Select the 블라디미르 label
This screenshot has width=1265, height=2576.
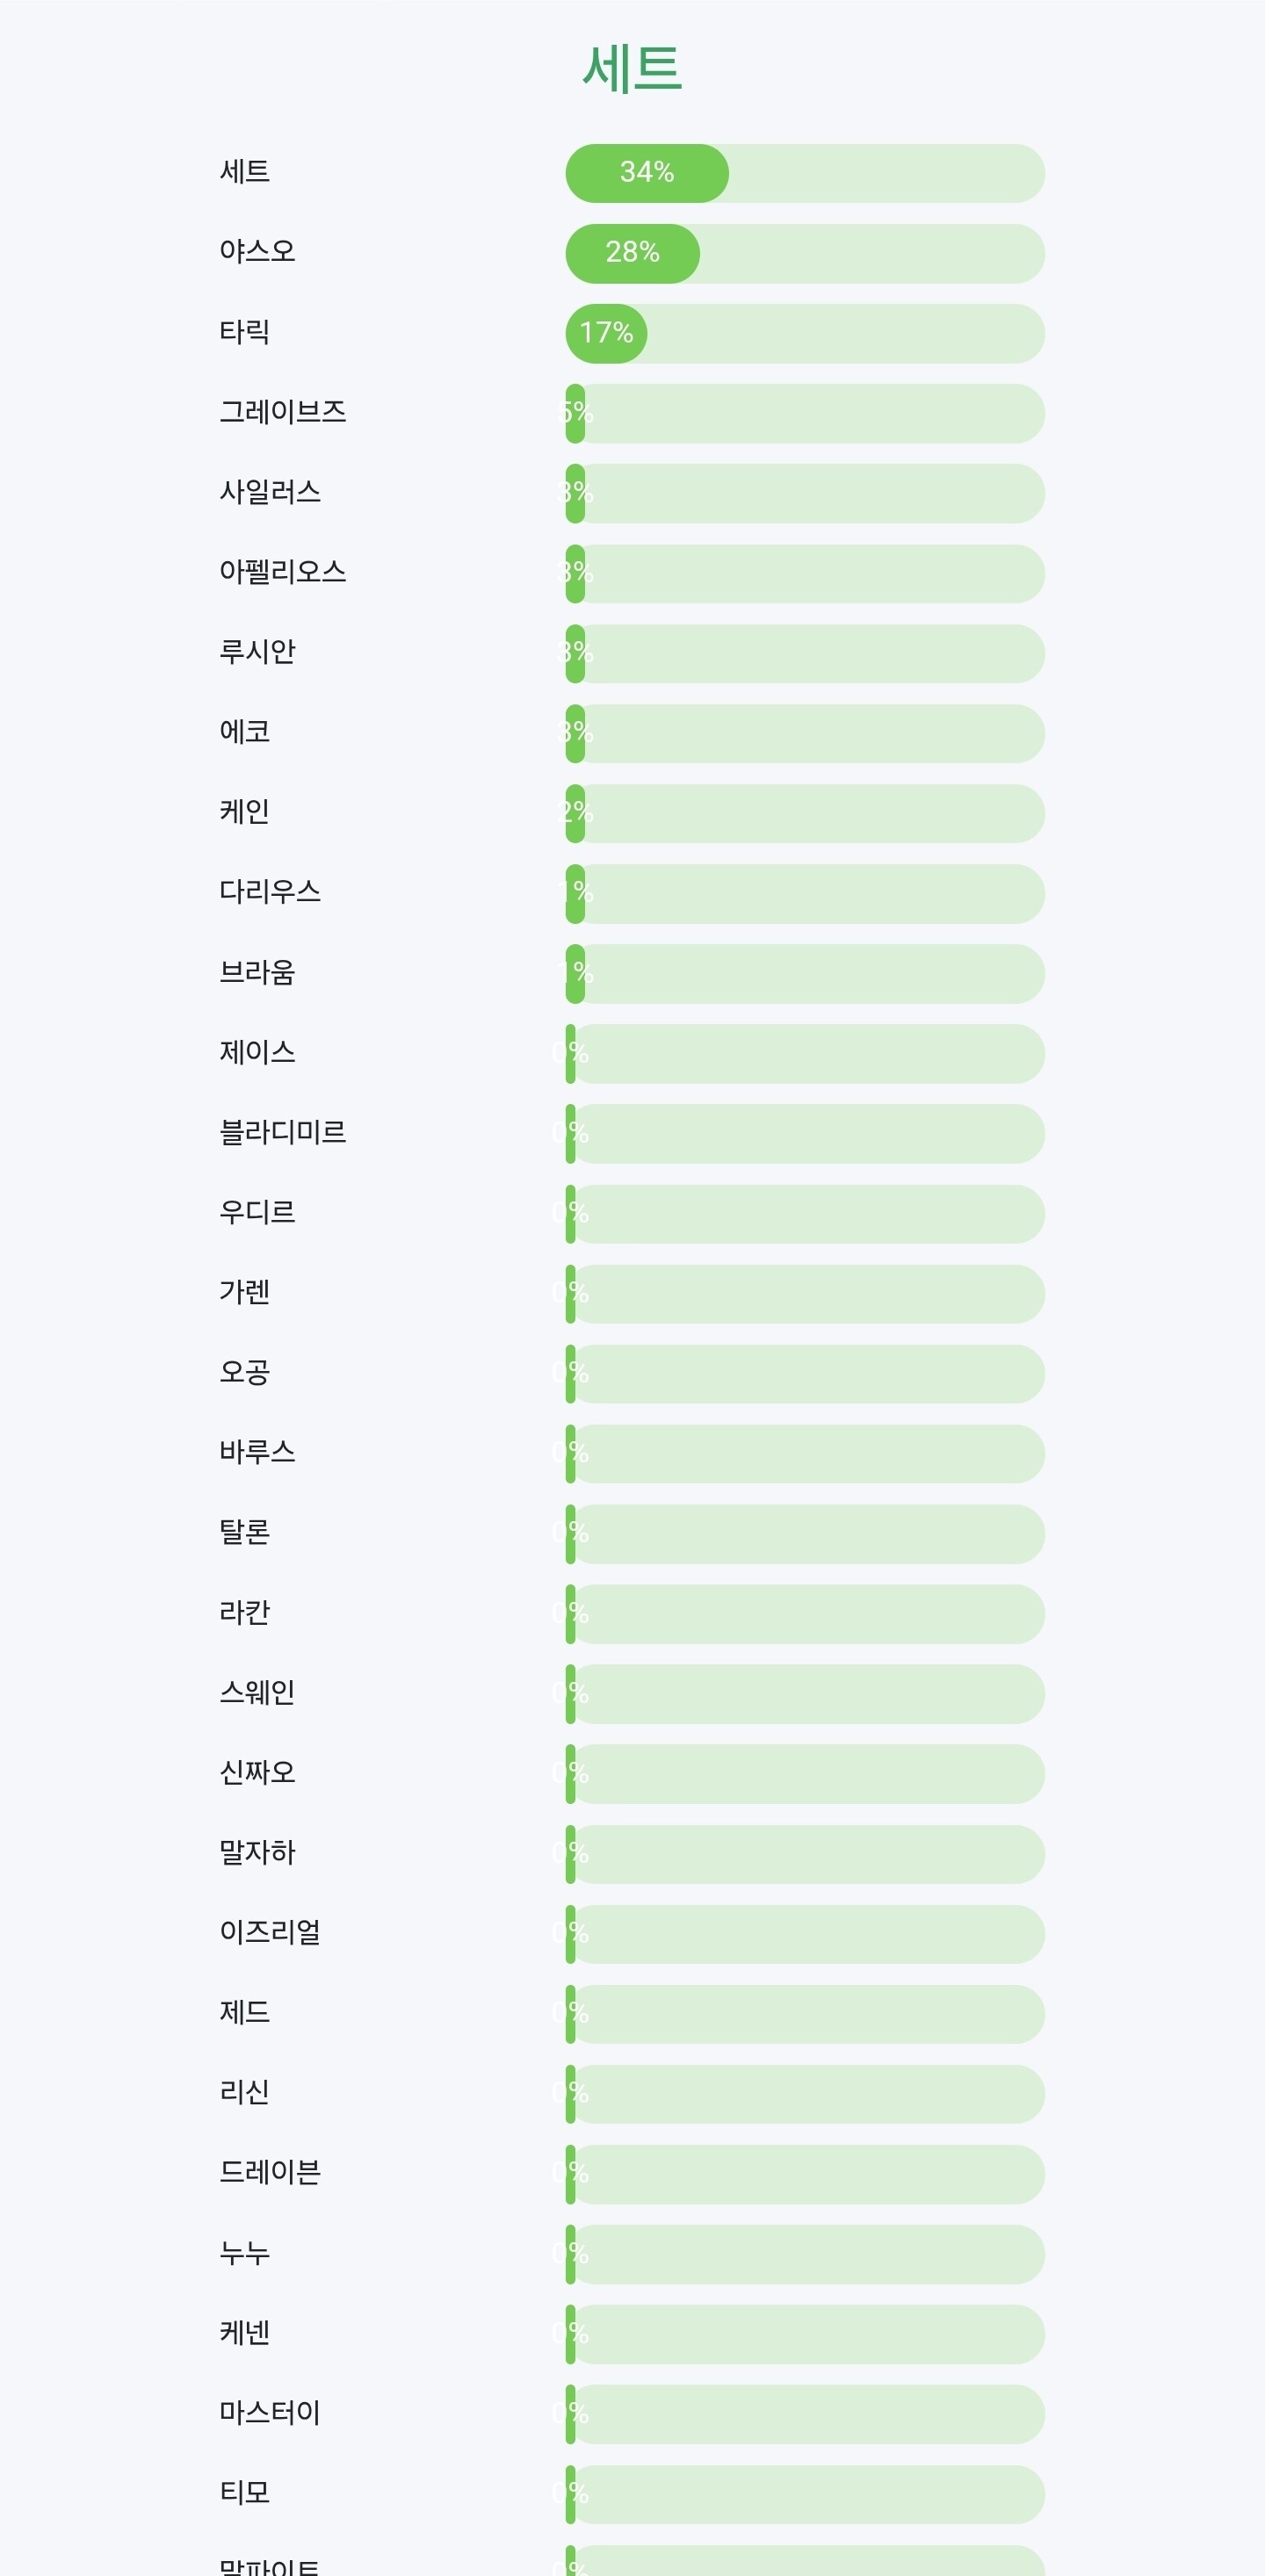283,1132
